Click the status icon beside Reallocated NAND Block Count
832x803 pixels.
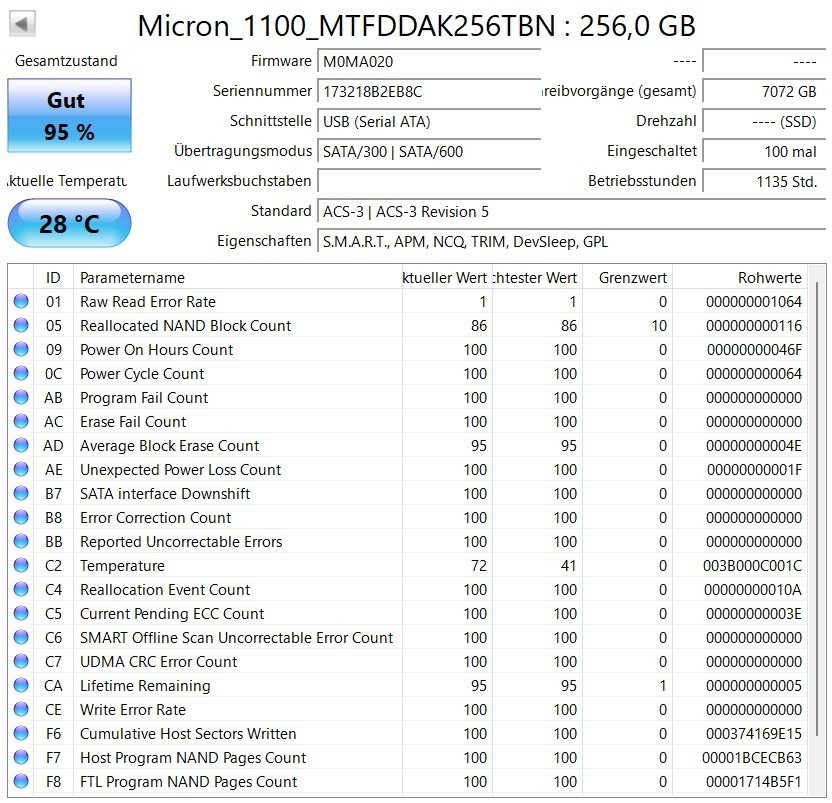click(x=21, y=325)
